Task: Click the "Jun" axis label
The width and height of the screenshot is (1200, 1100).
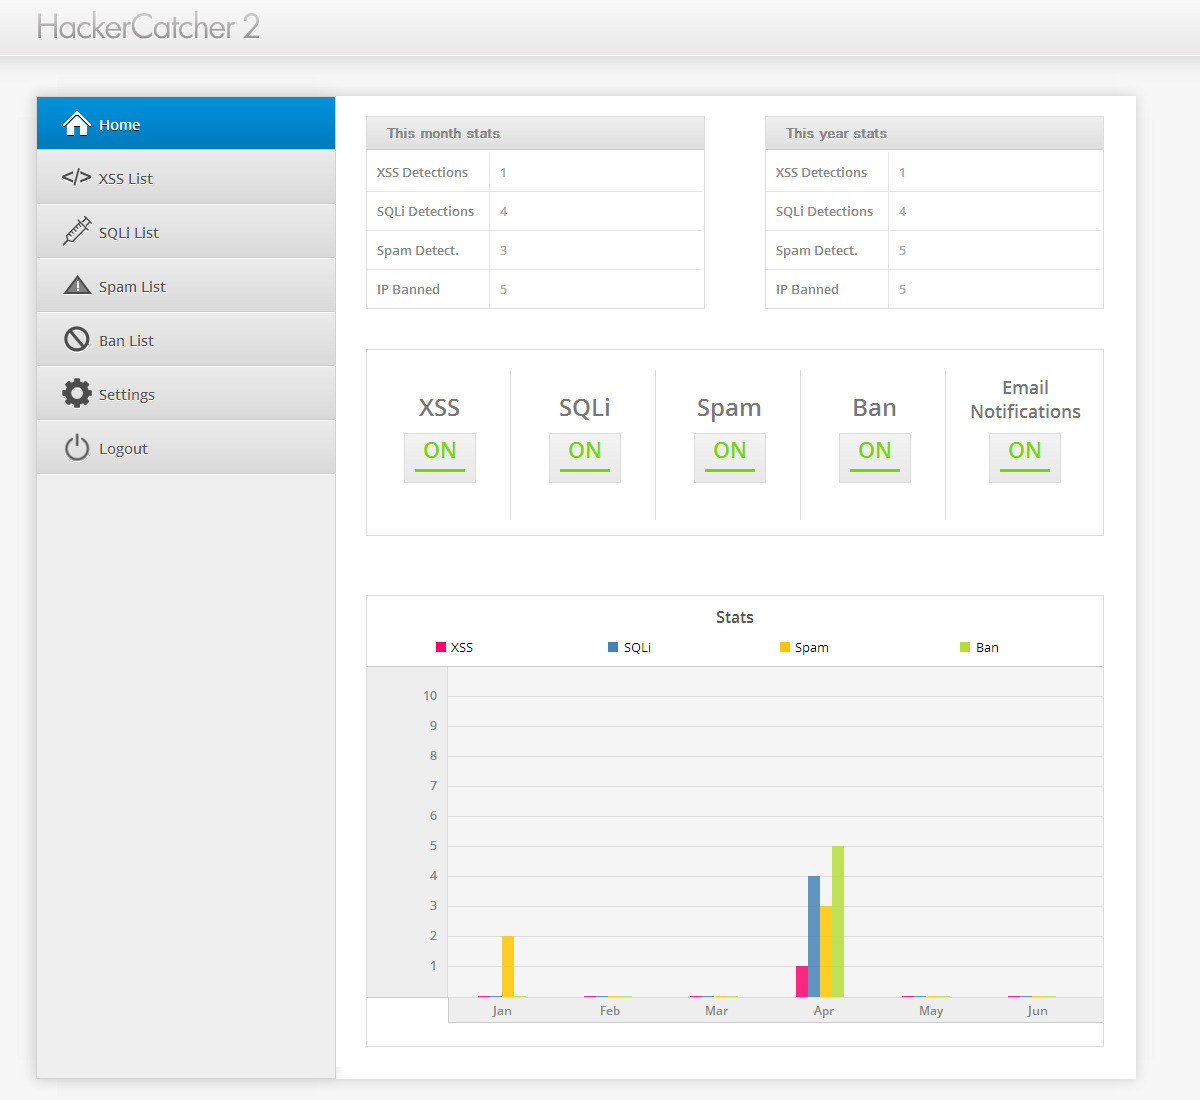Action: [x=1038, y=1010]
